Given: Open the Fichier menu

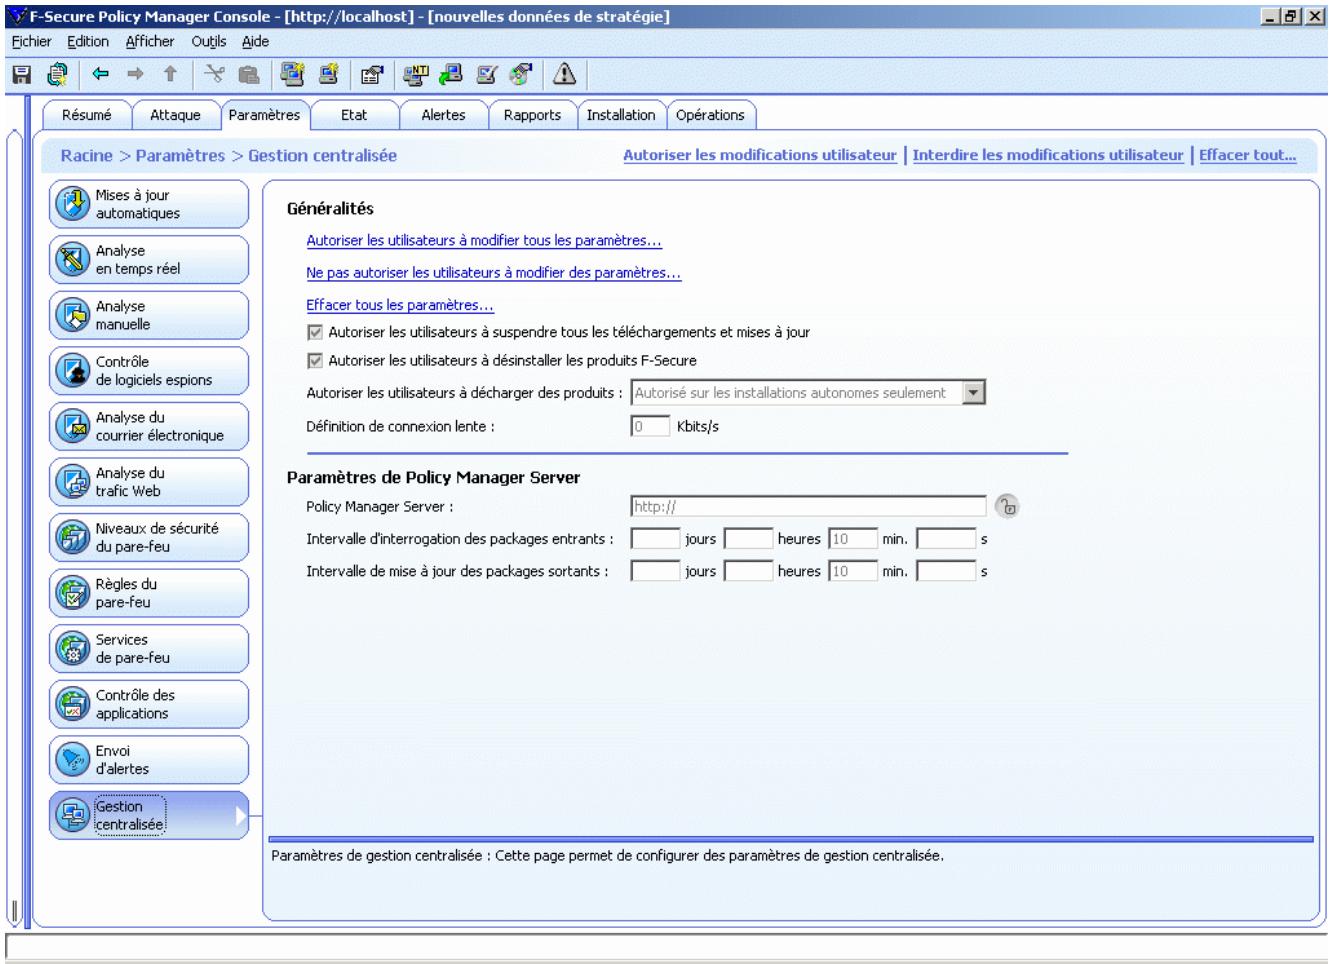Looking at the screenshot, I should point(31,41).
